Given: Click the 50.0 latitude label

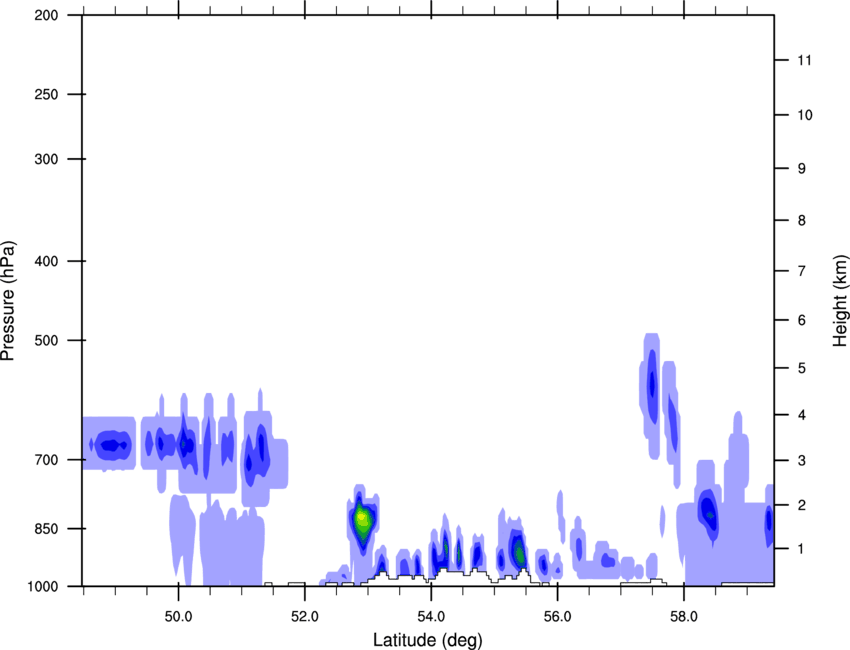Looking at the screenshot, I should [178, 617].
